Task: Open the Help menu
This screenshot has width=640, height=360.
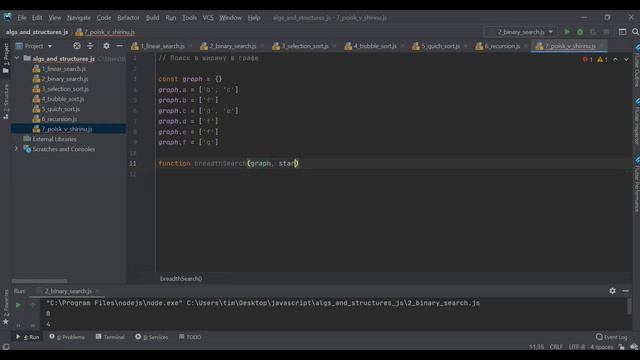Action: coord(254,18)
